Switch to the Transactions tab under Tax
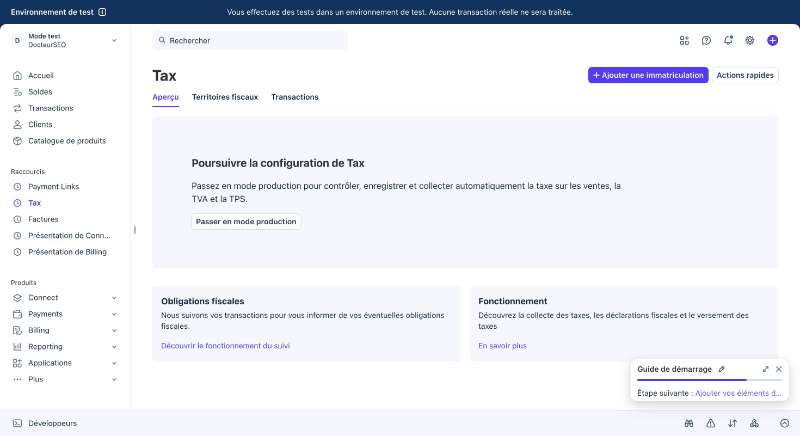This screenshot has width=800, height=436. pos(295,97)
